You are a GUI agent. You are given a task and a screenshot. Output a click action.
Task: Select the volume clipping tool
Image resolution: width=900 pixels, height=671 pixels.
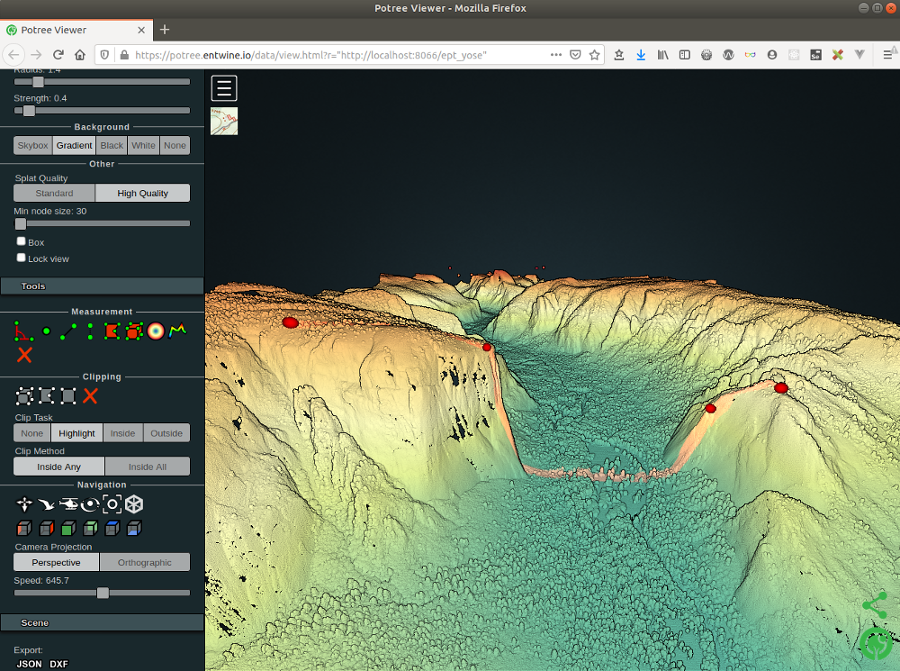(x=24, y=396)
